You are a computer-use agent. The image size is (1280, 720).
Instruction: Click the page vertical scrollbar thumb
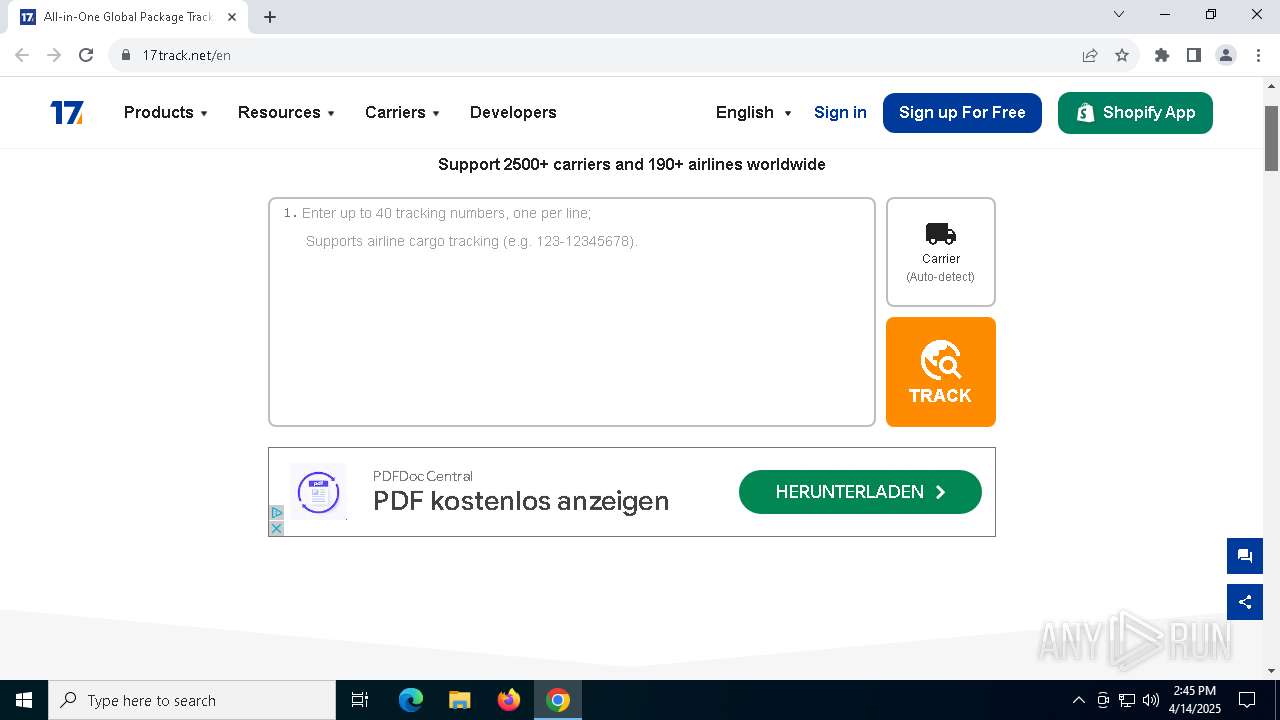[x=1272, y=138]
